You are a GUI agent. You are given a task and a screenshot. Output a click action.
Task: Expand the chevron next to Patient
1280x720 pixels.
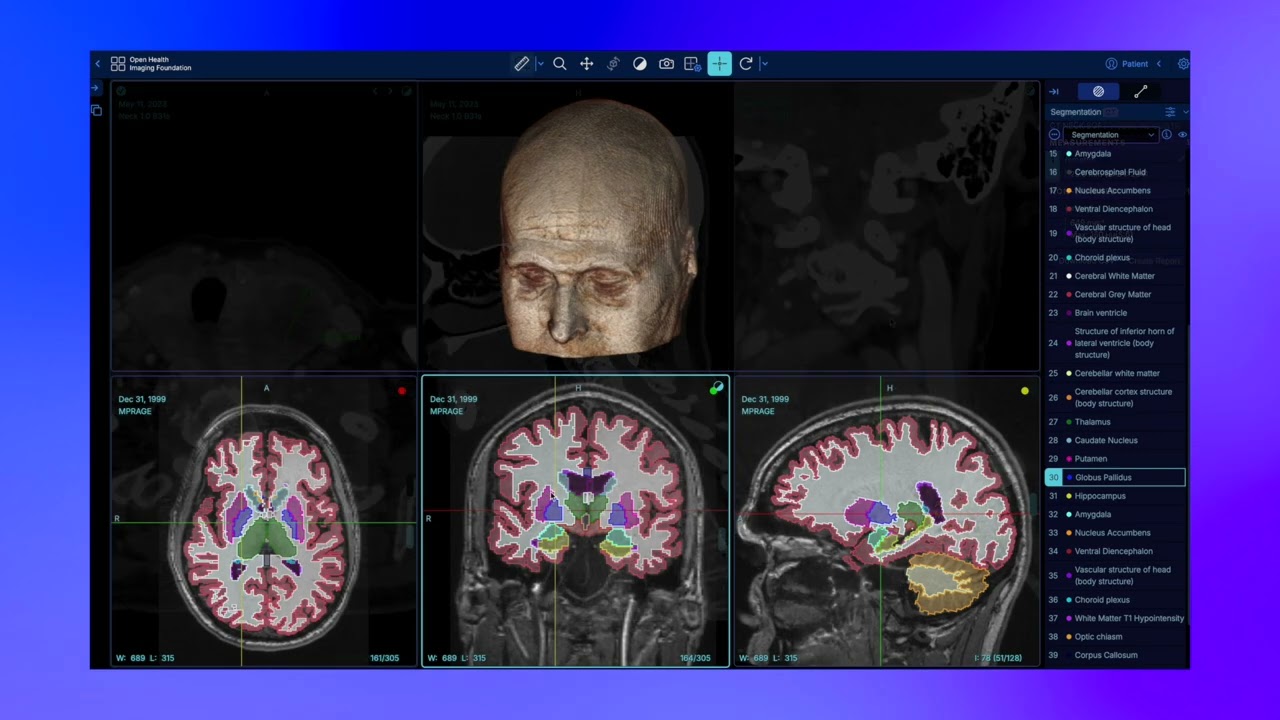(1159, 64)
